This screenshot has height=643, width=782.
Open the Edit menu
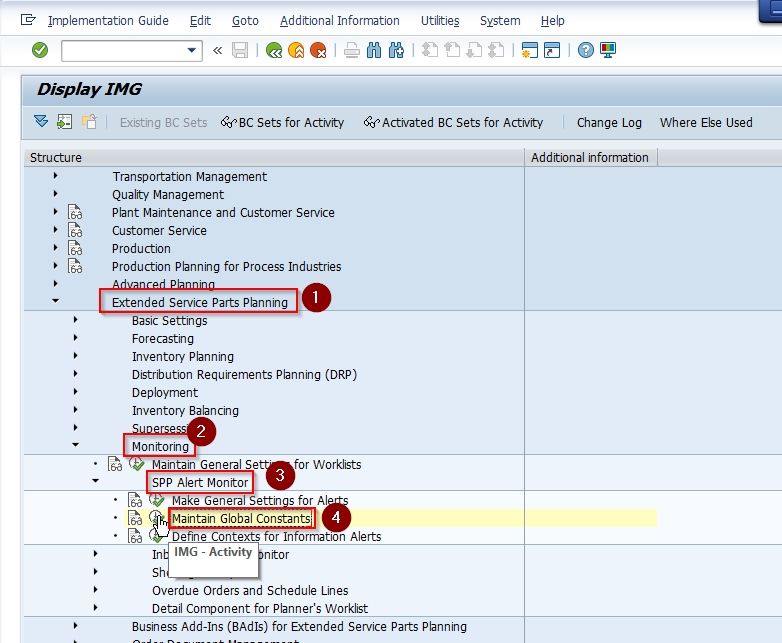pos(200,20)
